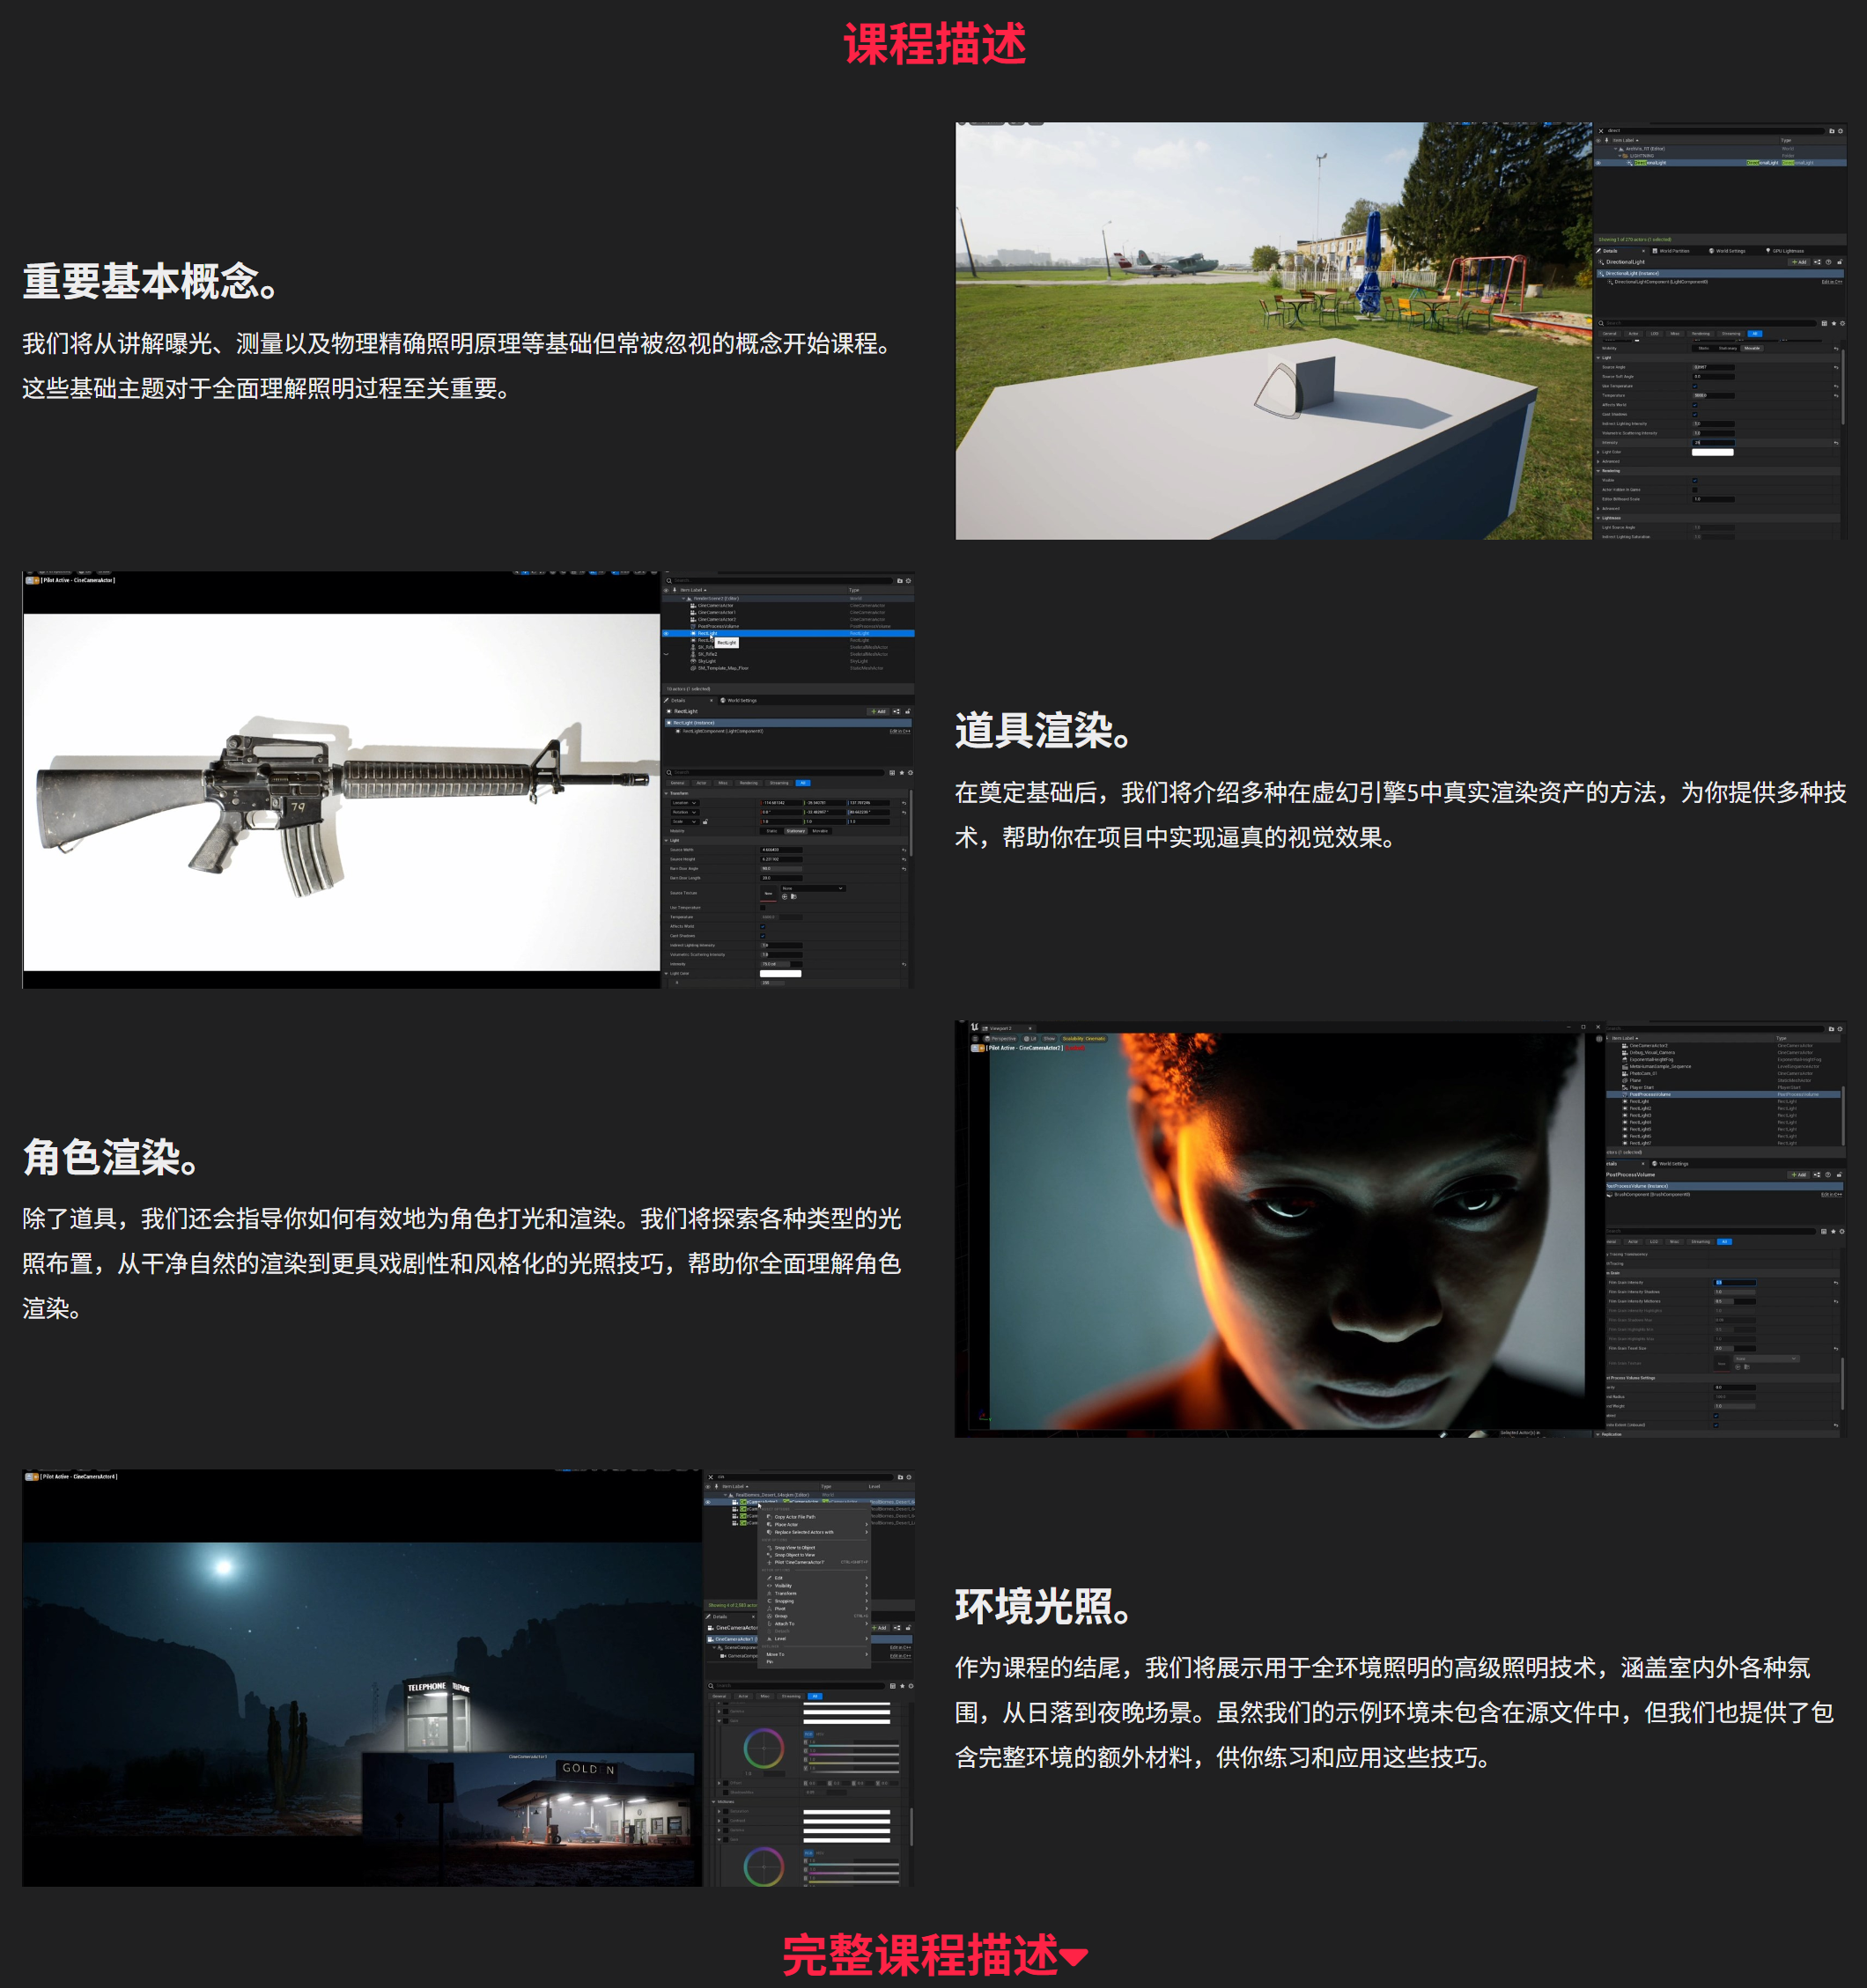This screenshot has height=1988, width=1867.
Task: Click the favorites star icon beside the Details search bar
Action: pos(902,773)
